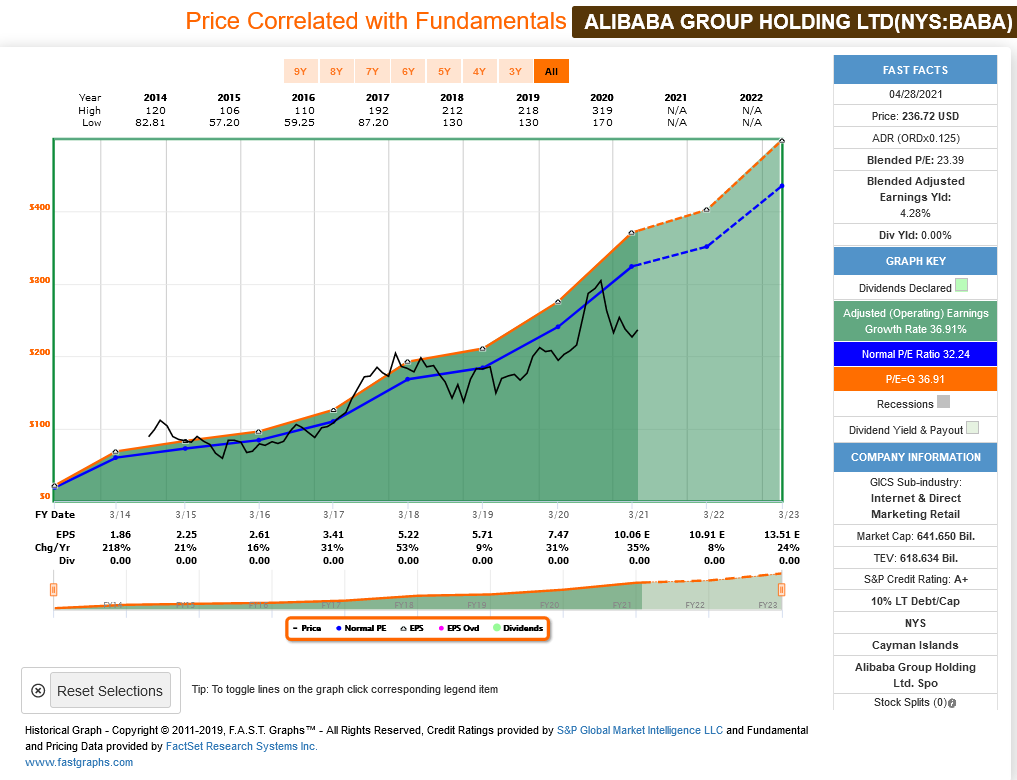Open the FactSet Research Systems Inc. link

[x=242, y=746]
